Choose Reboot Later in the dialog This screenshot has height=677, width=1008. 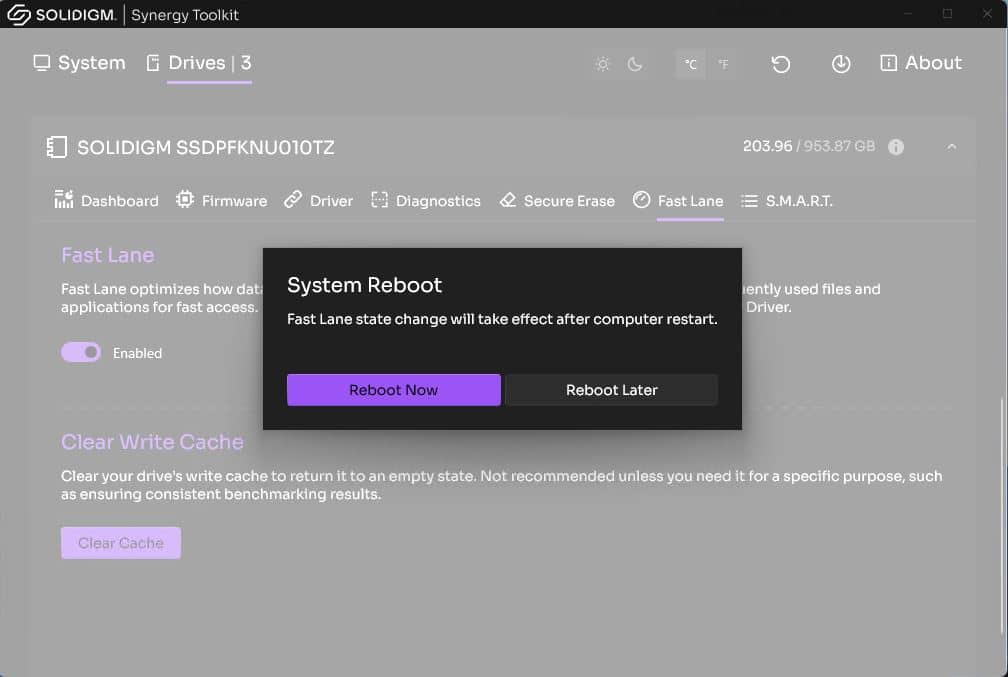point(611,390)
